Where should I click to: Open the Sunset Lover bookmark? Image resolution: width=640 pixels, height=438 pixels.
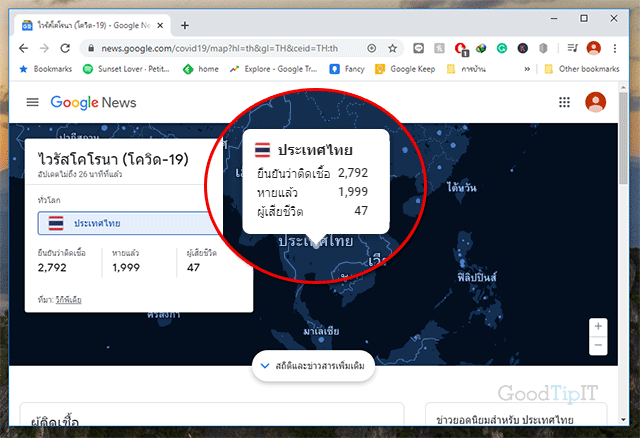[x=126, y=69]
